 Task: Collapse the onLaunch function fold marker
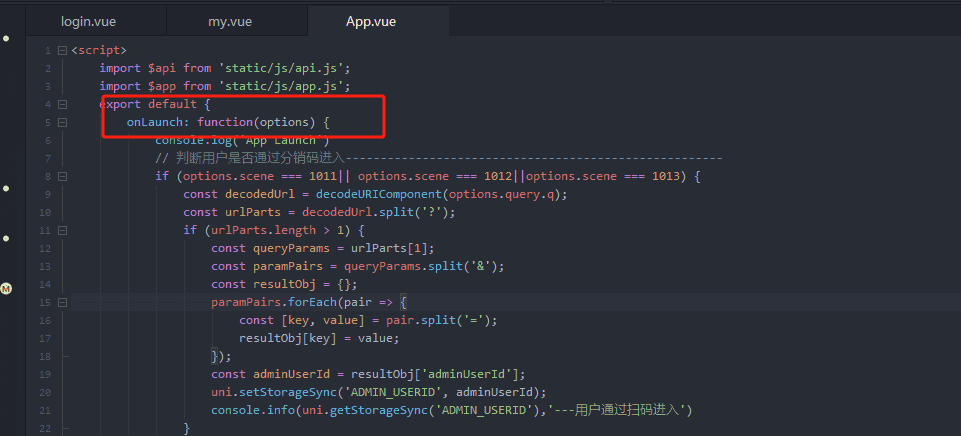62,122
